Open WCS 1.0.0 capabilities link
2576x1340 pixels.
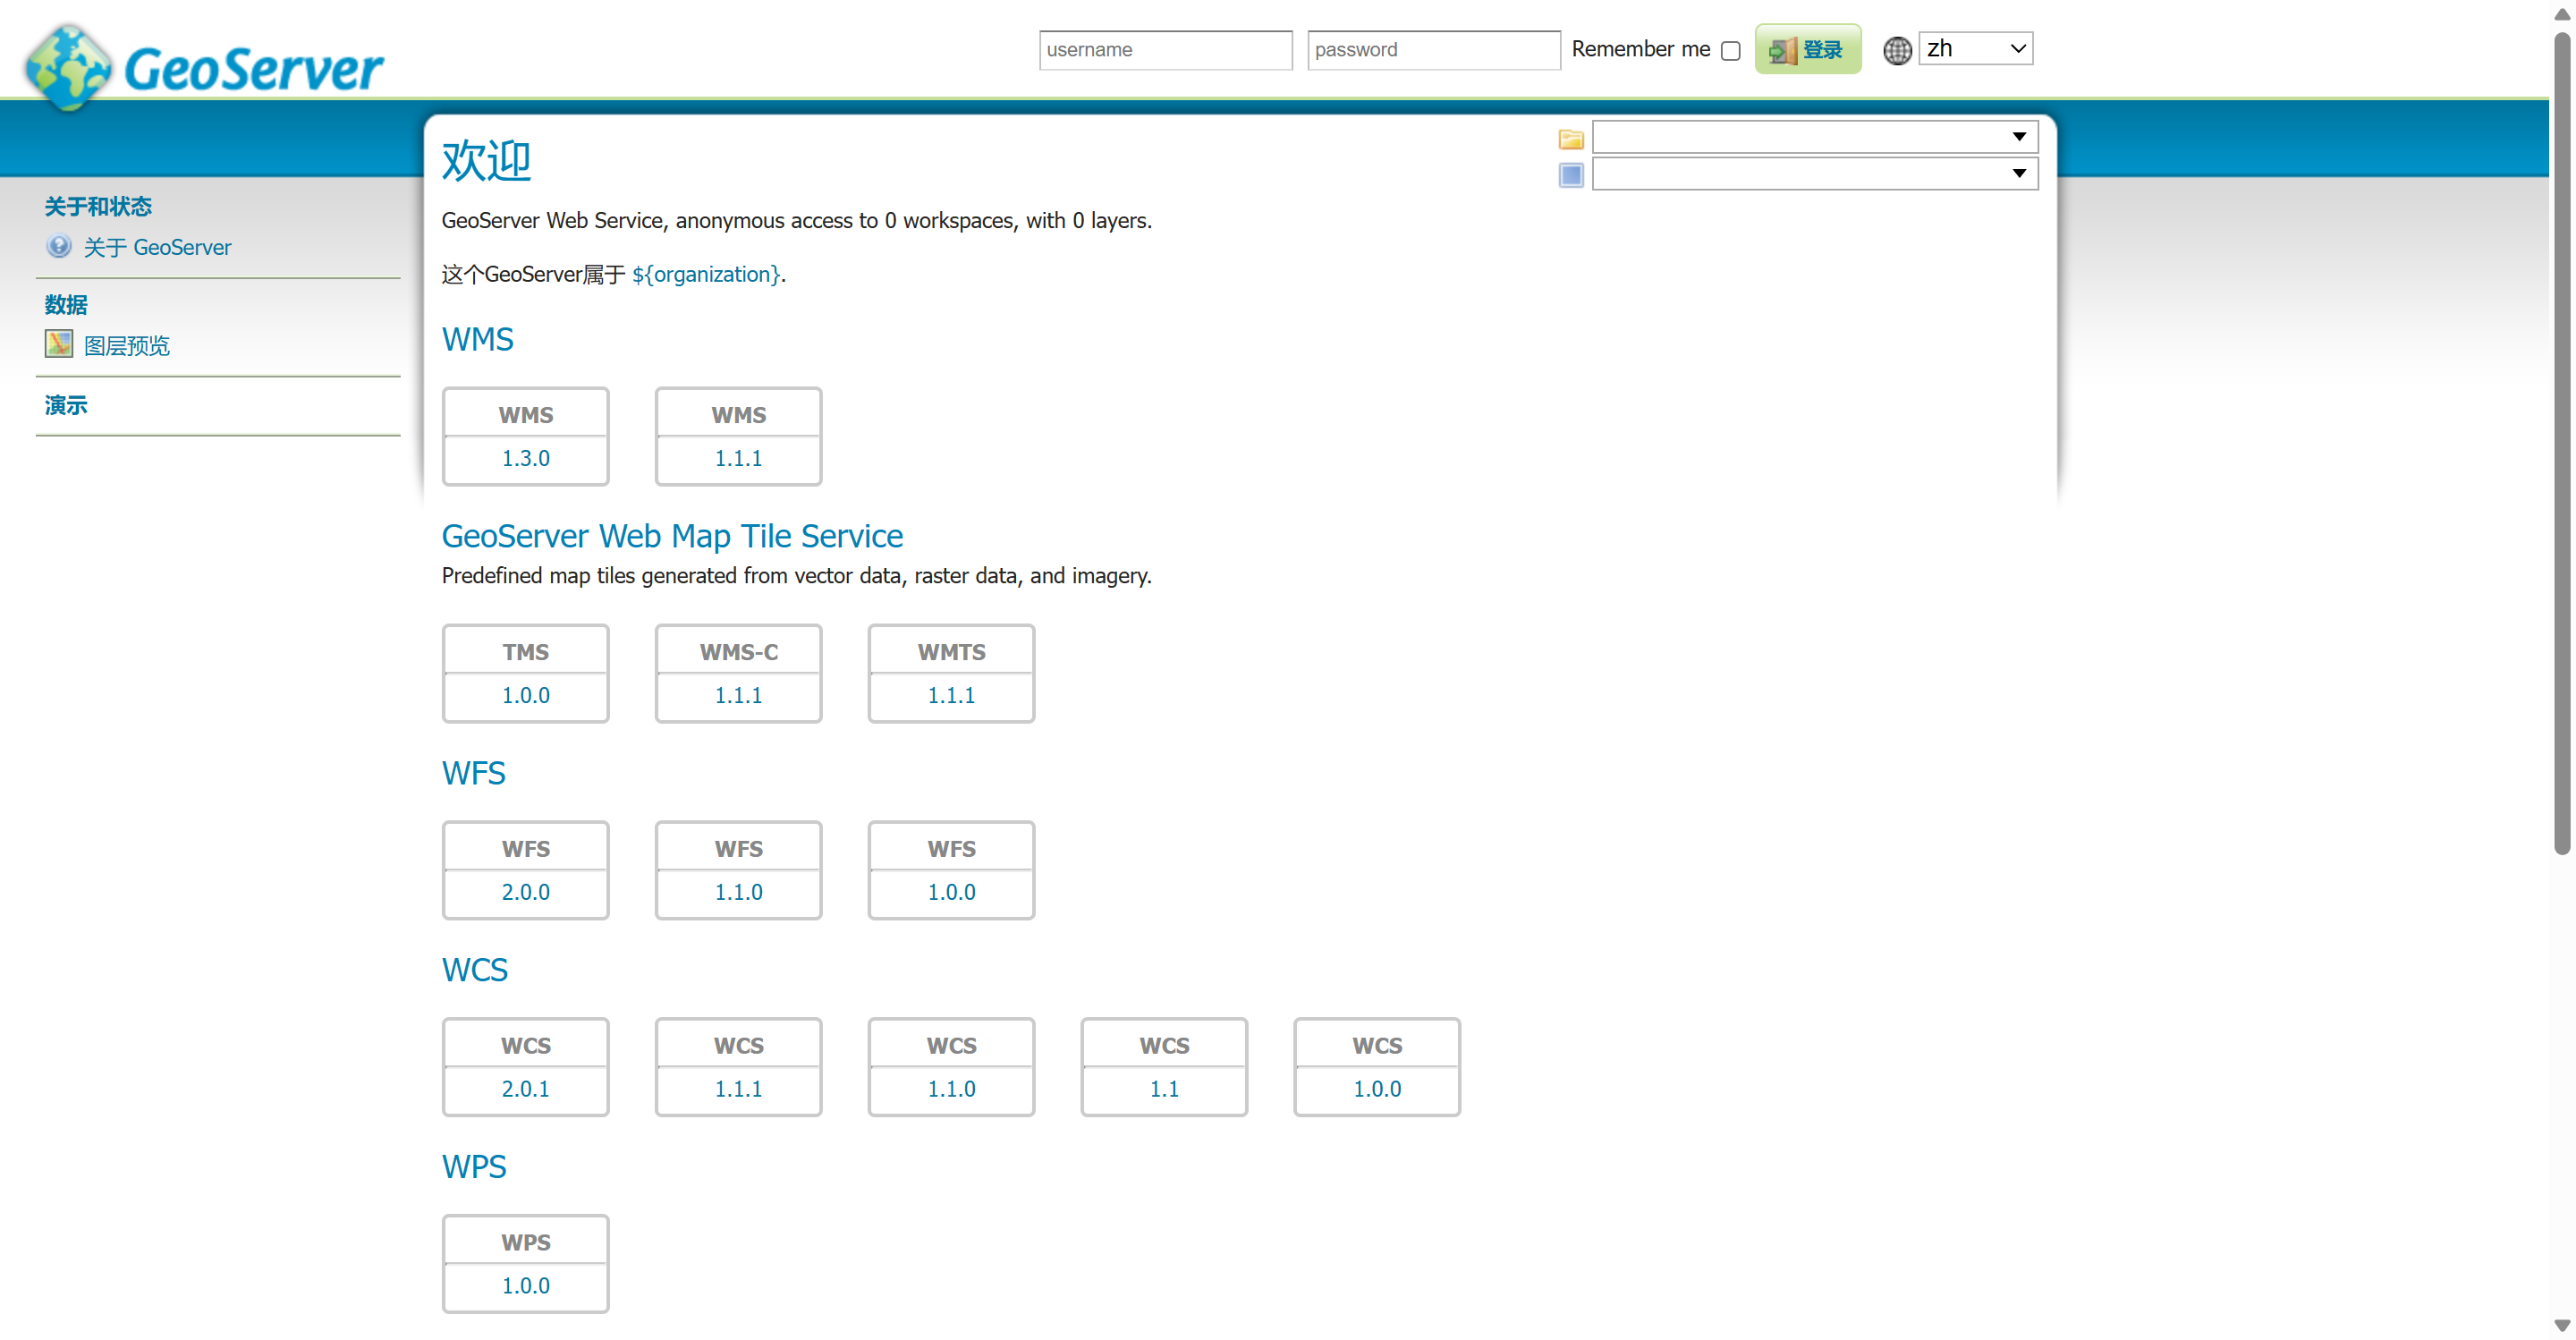point(1377,1089)
